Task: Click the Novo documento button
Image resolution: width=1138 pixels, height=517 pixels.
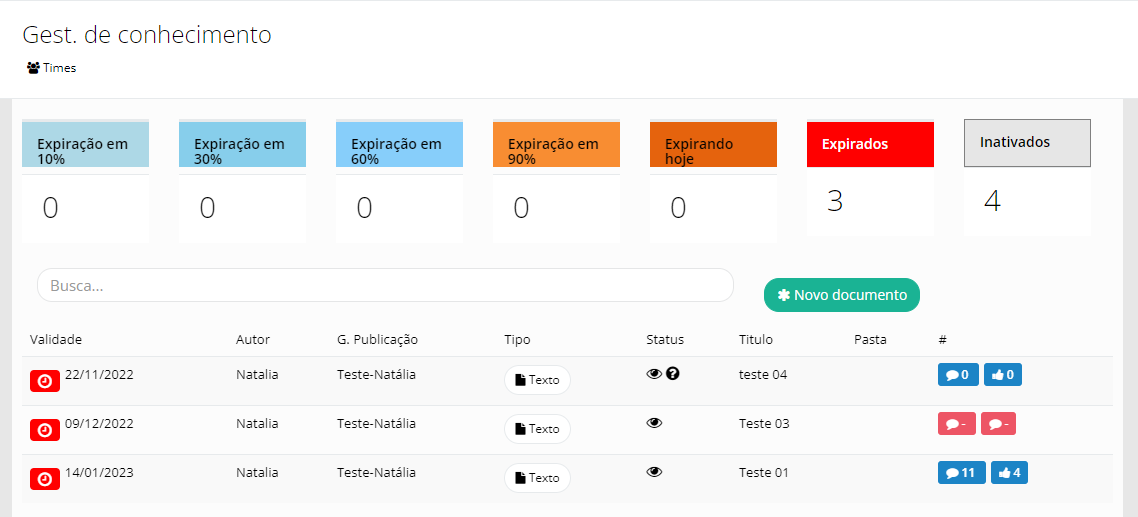Action: tap(841, 295)
